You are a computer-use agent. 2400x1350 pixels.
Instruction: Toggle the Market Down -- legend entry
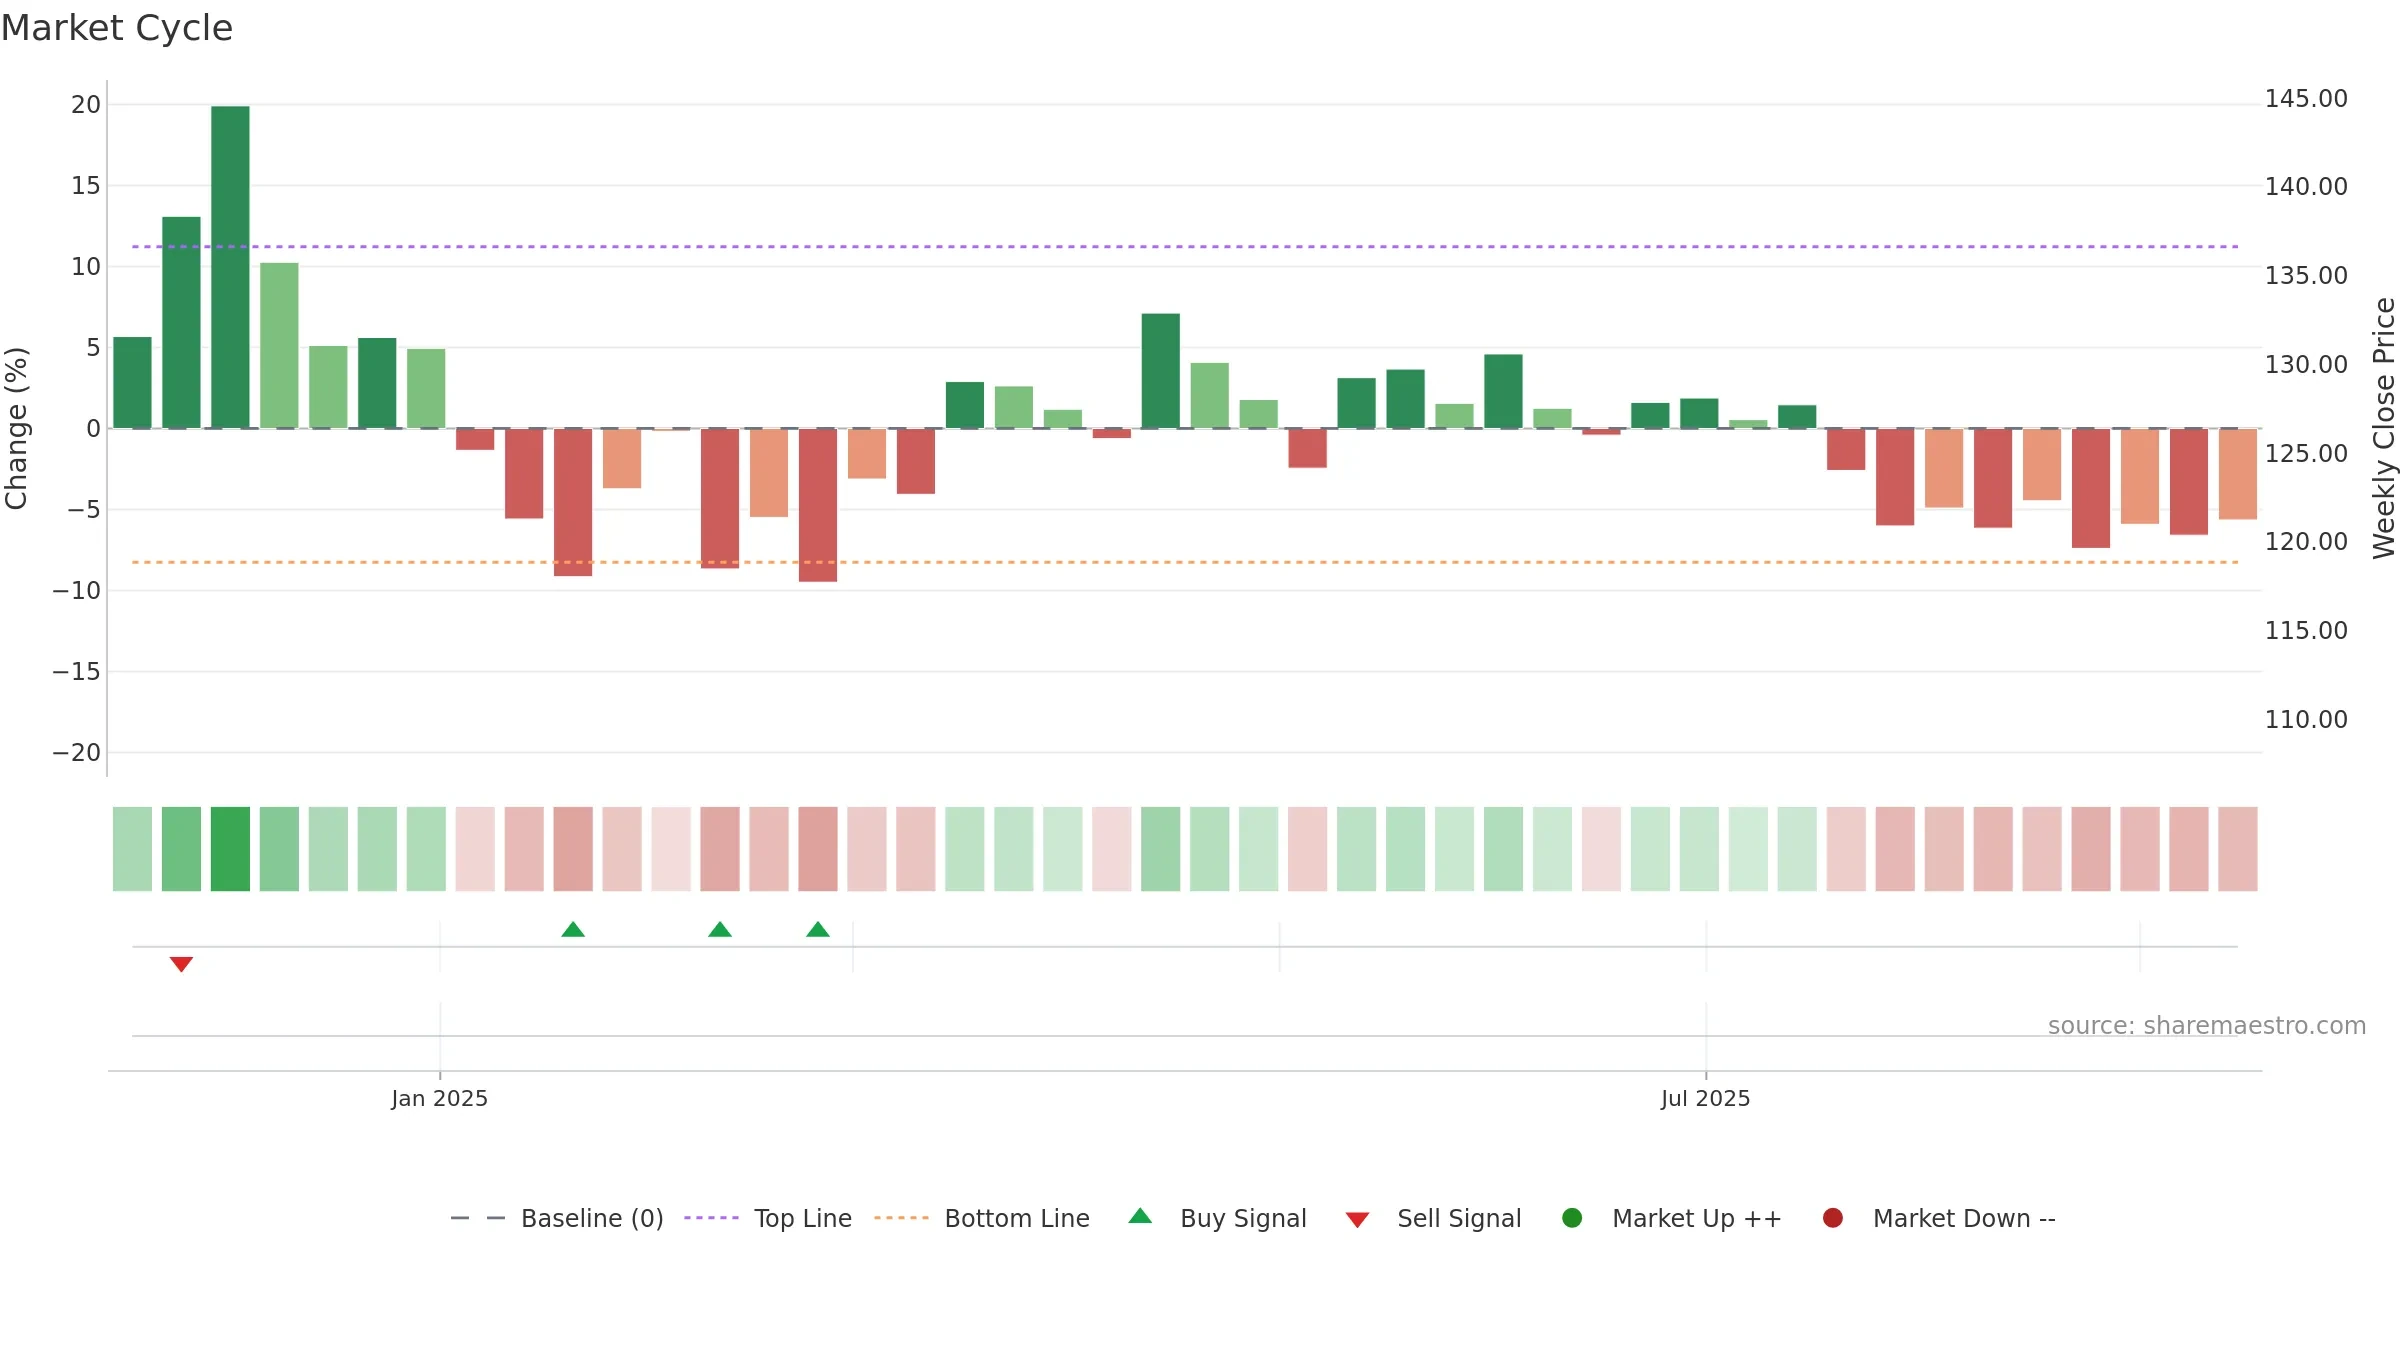point(1939,1218)
